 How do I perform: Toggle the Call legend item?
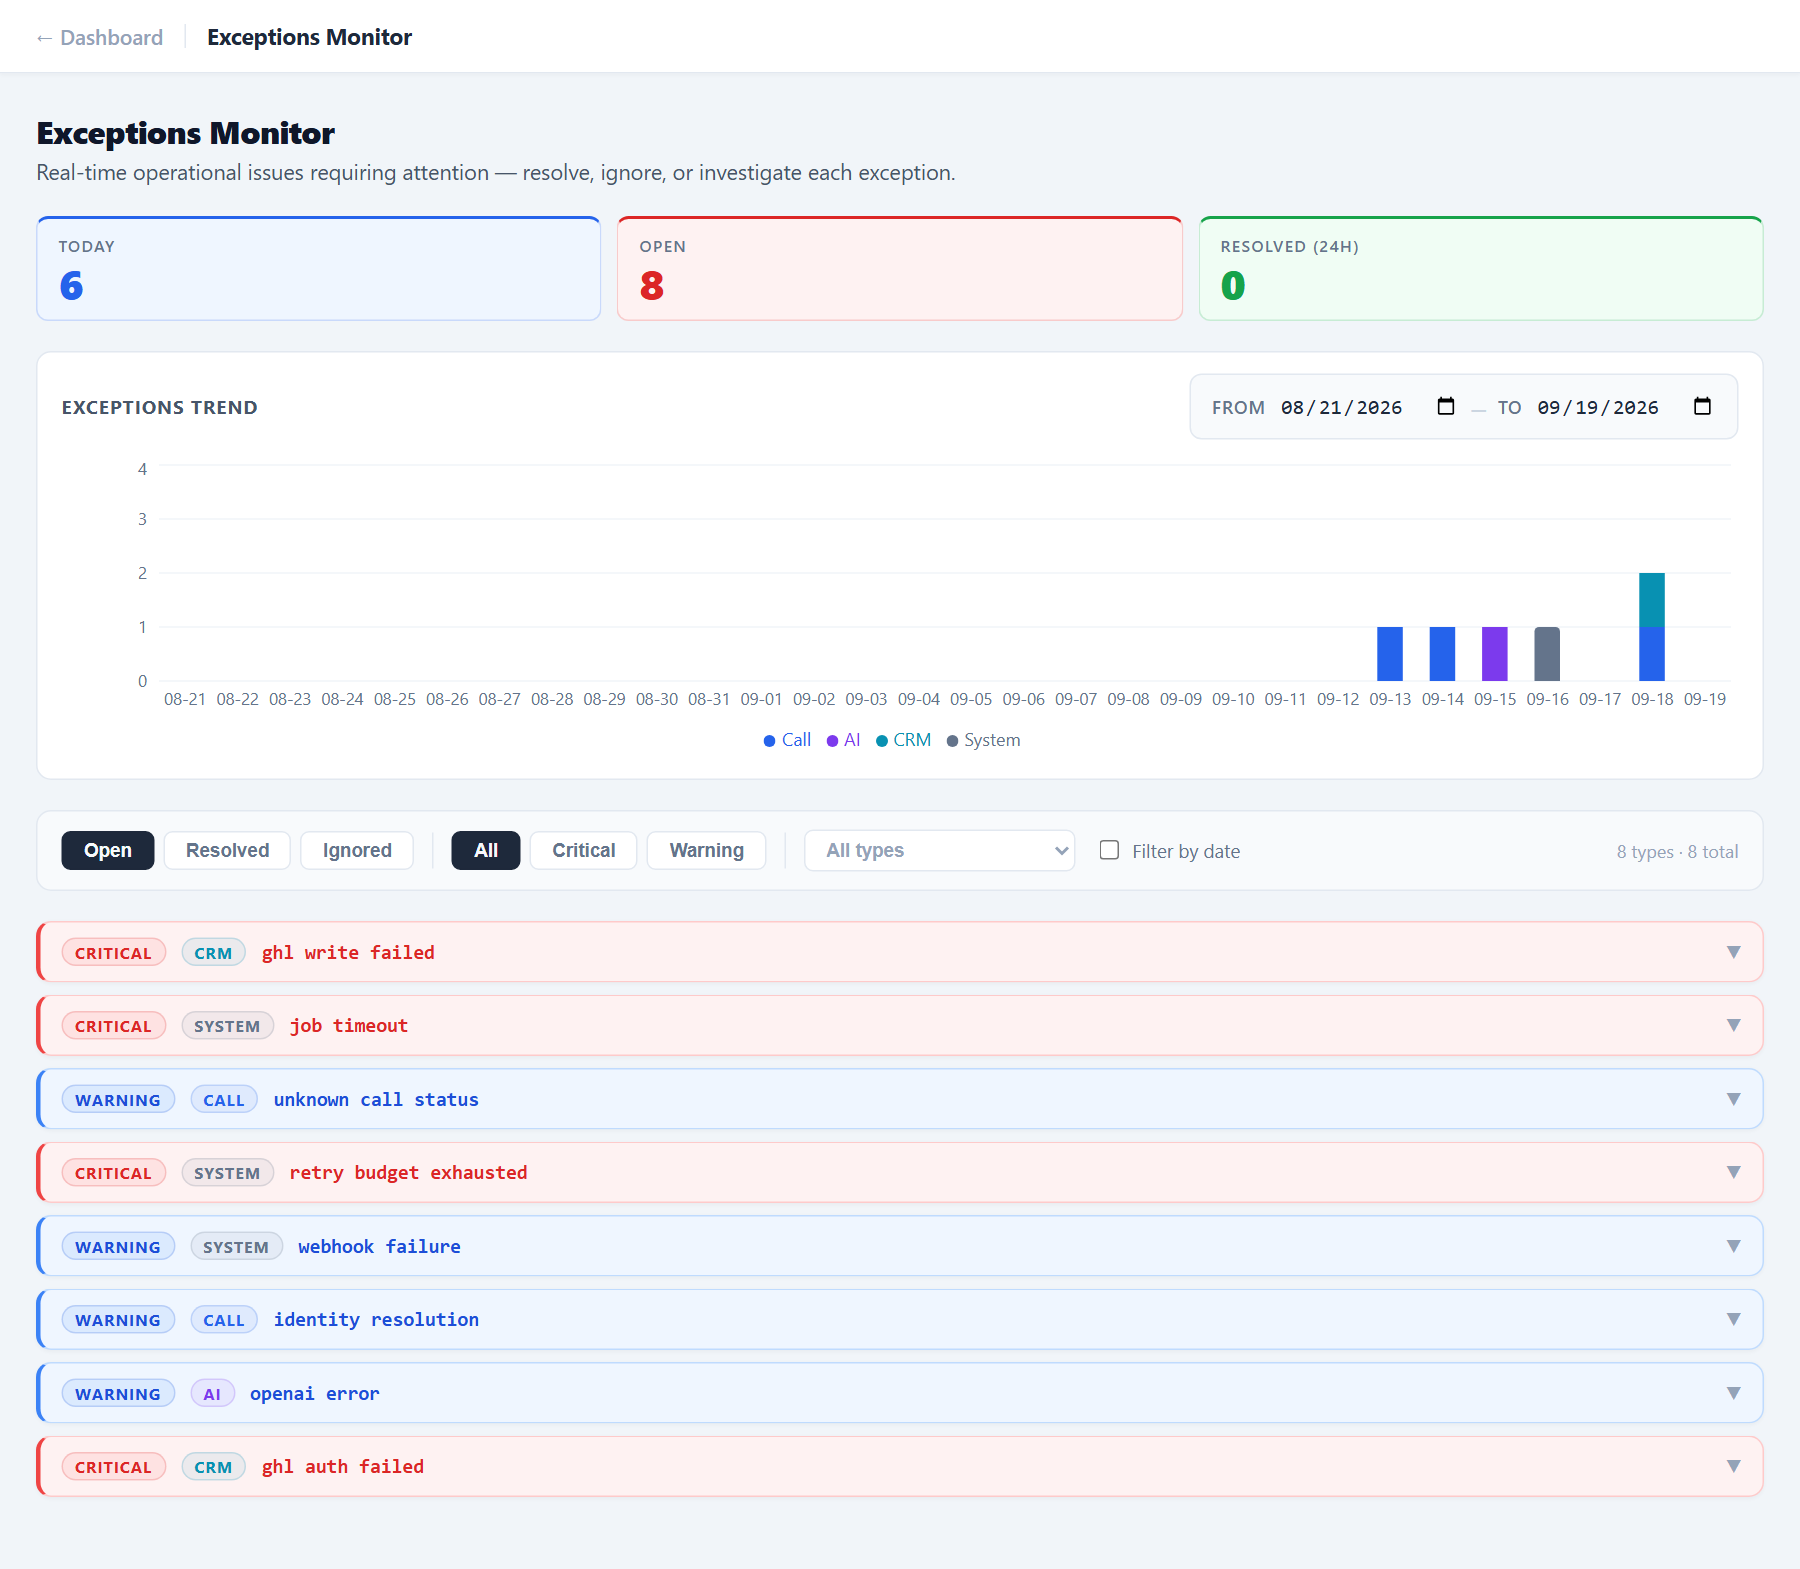point(787,740)
